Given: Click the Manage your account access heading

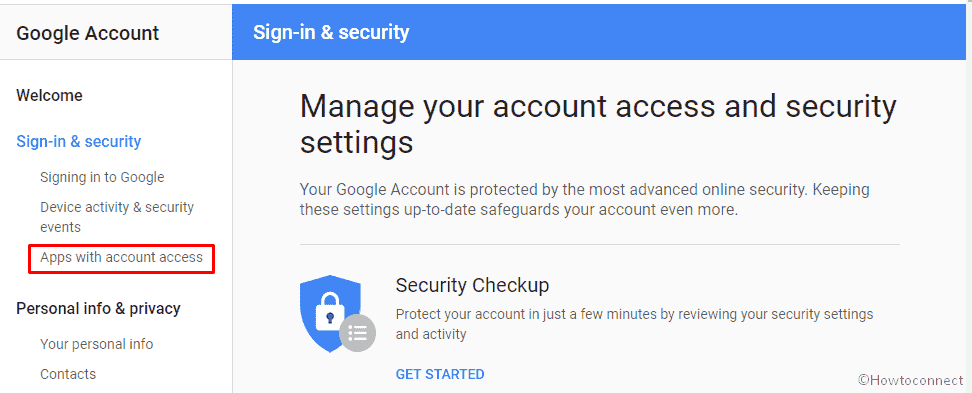Looking at the screenshot, I should (x=598, y=124).
